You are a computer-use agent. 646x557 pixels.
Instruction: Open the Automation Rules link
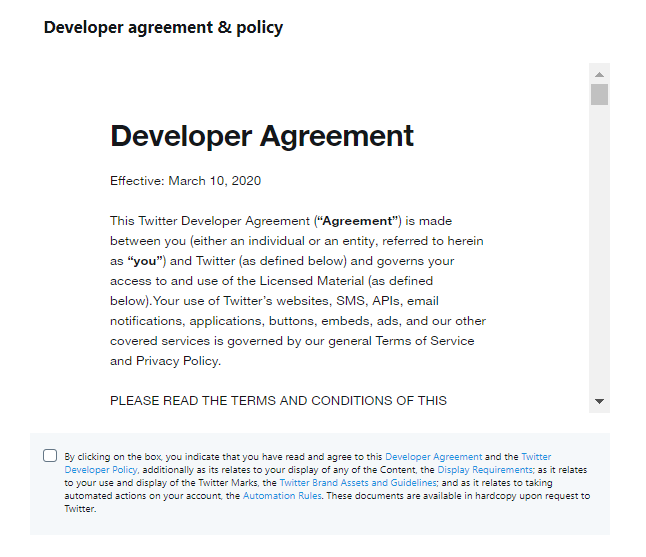click(x=281, y=496)
